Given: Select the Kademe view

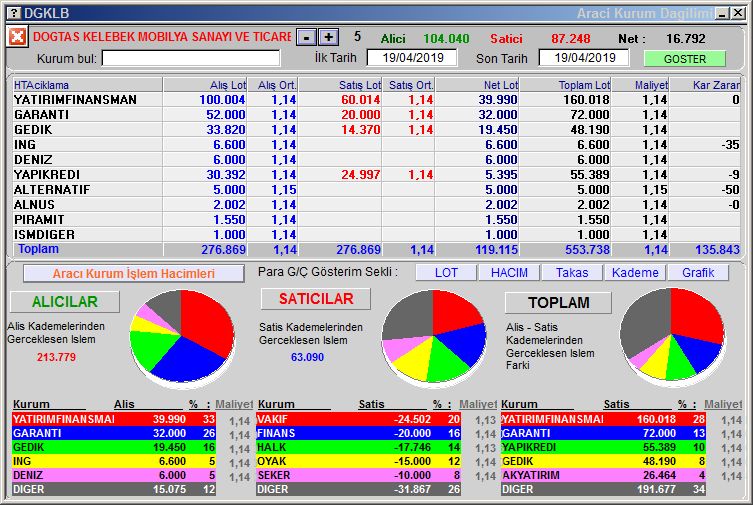Looking at the screenshot, I should (635, 273).
